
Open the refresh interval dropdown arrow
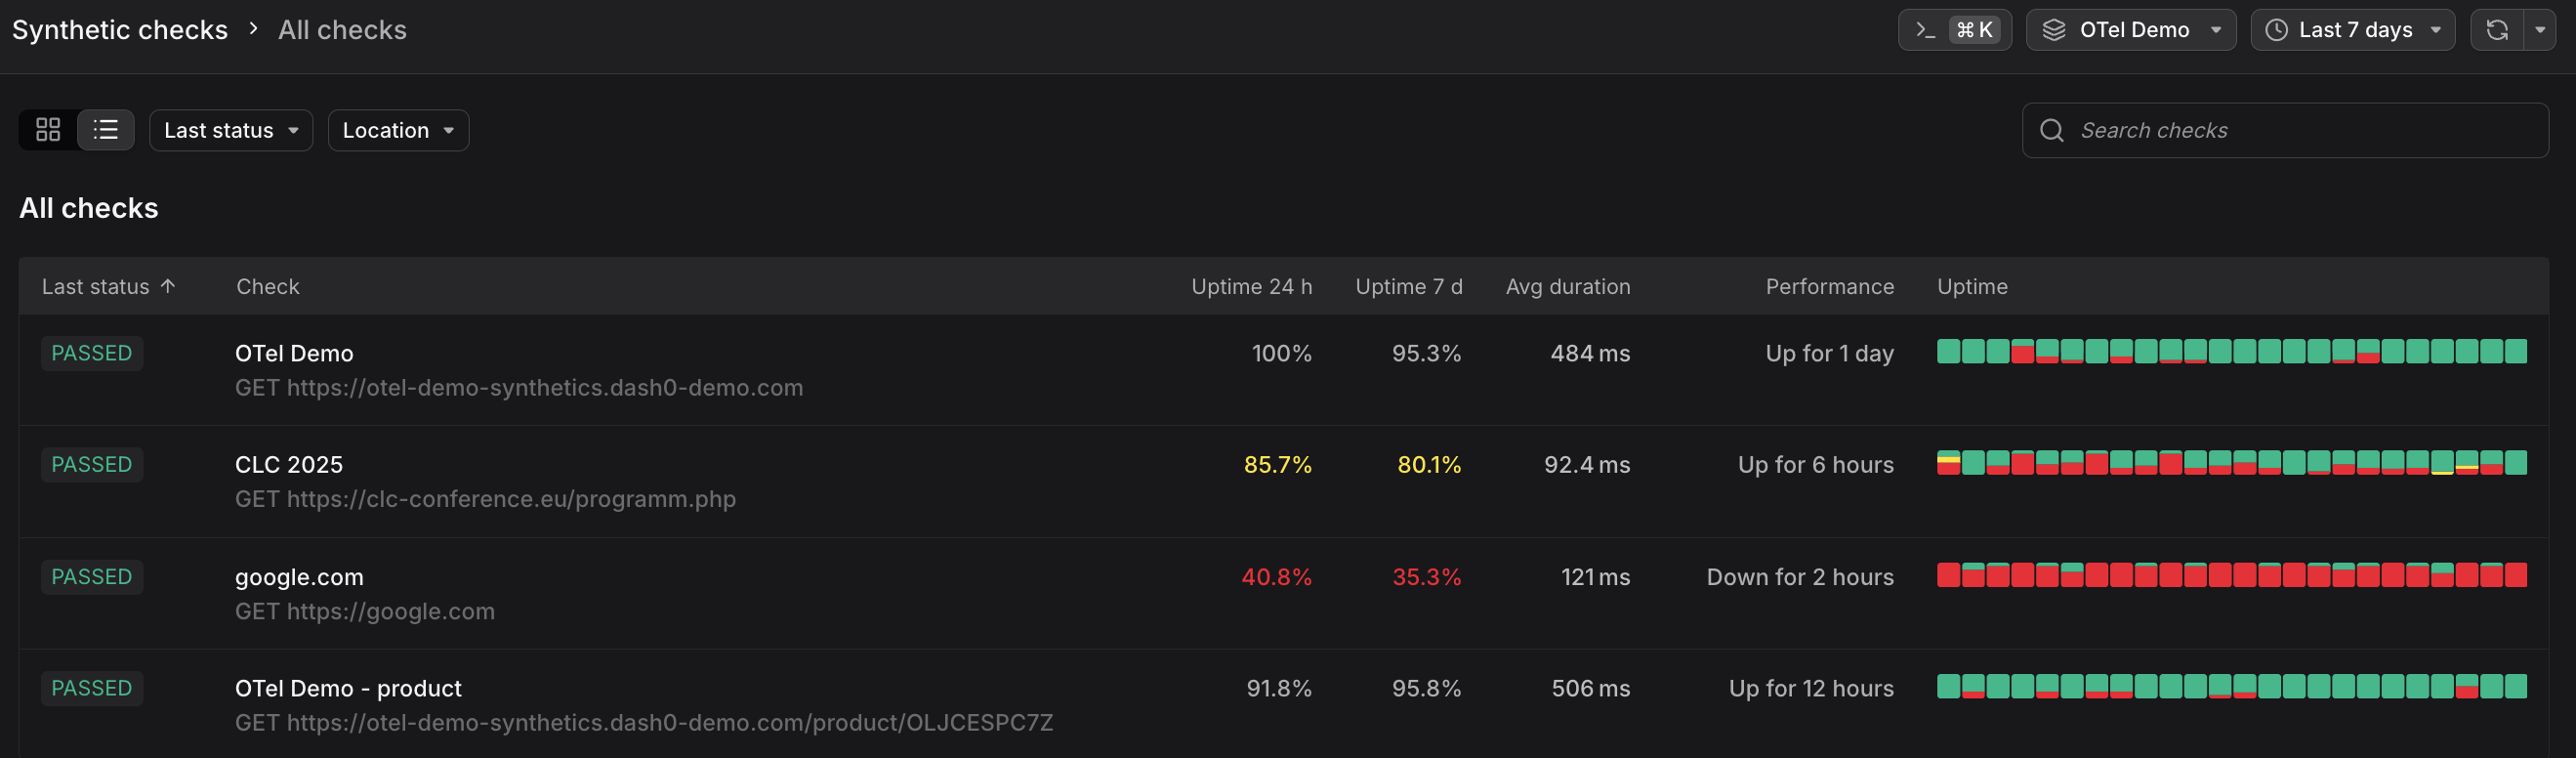tap(2540, 30)
